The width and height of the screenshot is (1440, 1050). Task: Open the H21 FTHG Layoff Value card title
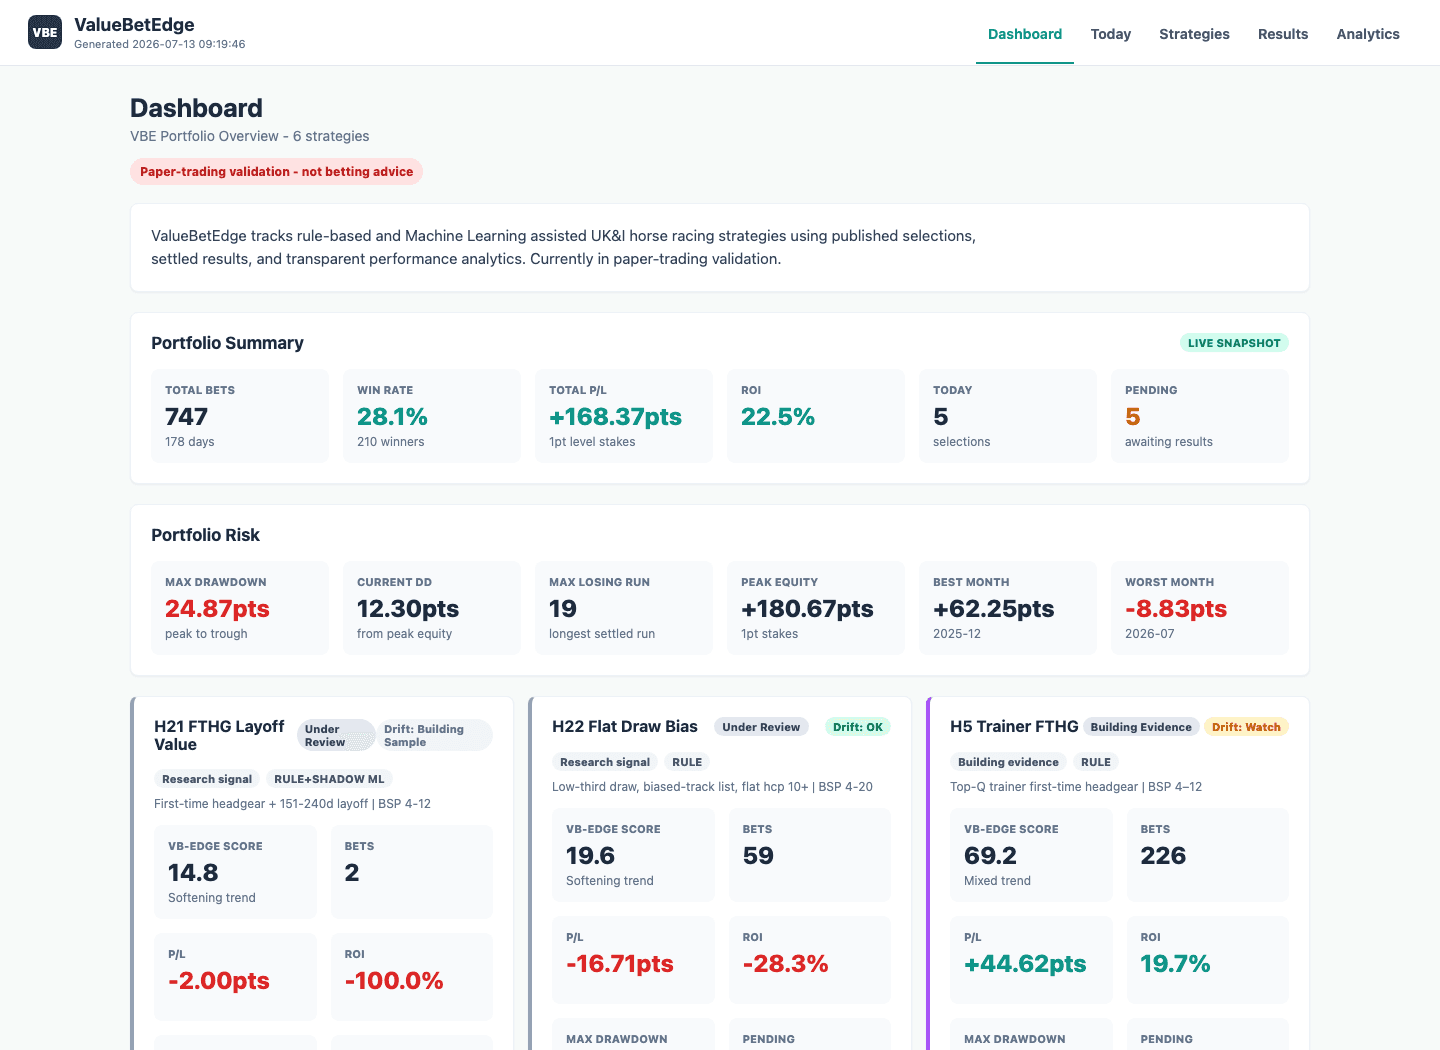pos(219,735)
